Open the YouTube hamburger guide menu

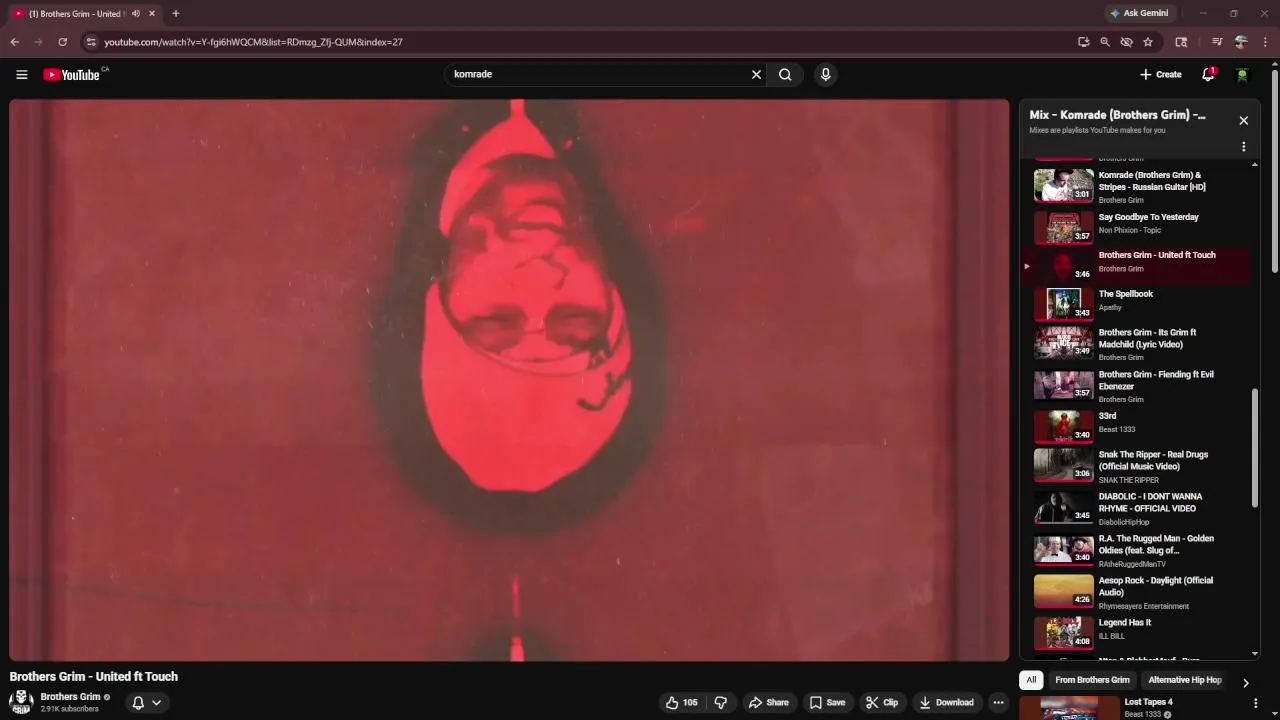(21, 74)
